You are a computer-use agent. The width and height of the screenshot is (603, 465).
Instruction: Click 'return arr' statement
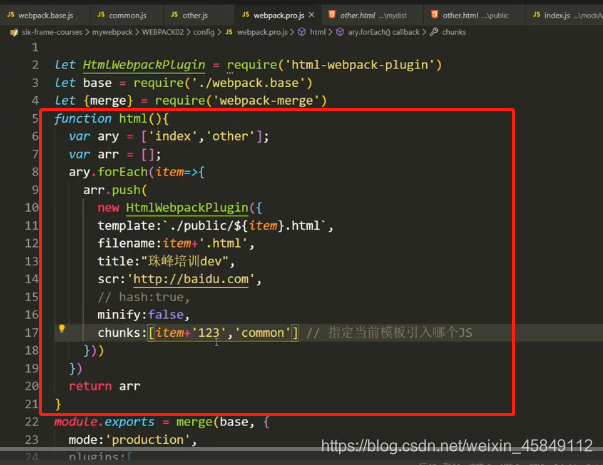(x=104, y=386)
